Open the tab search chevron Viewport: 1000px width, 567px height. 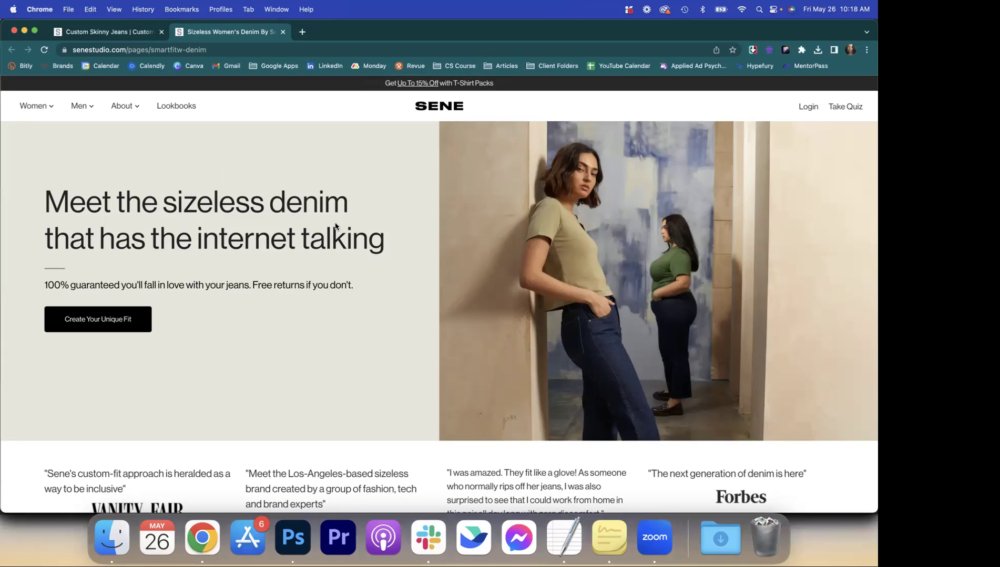(x=866, y=32)
